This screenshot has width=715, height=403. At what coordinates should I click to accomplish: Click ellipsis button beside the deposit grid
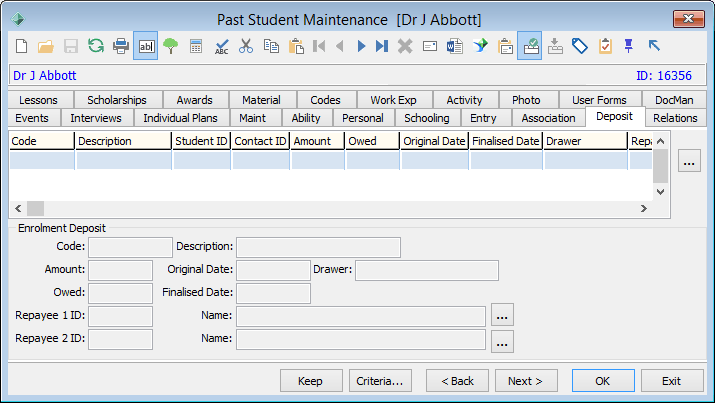pos(689,160)
